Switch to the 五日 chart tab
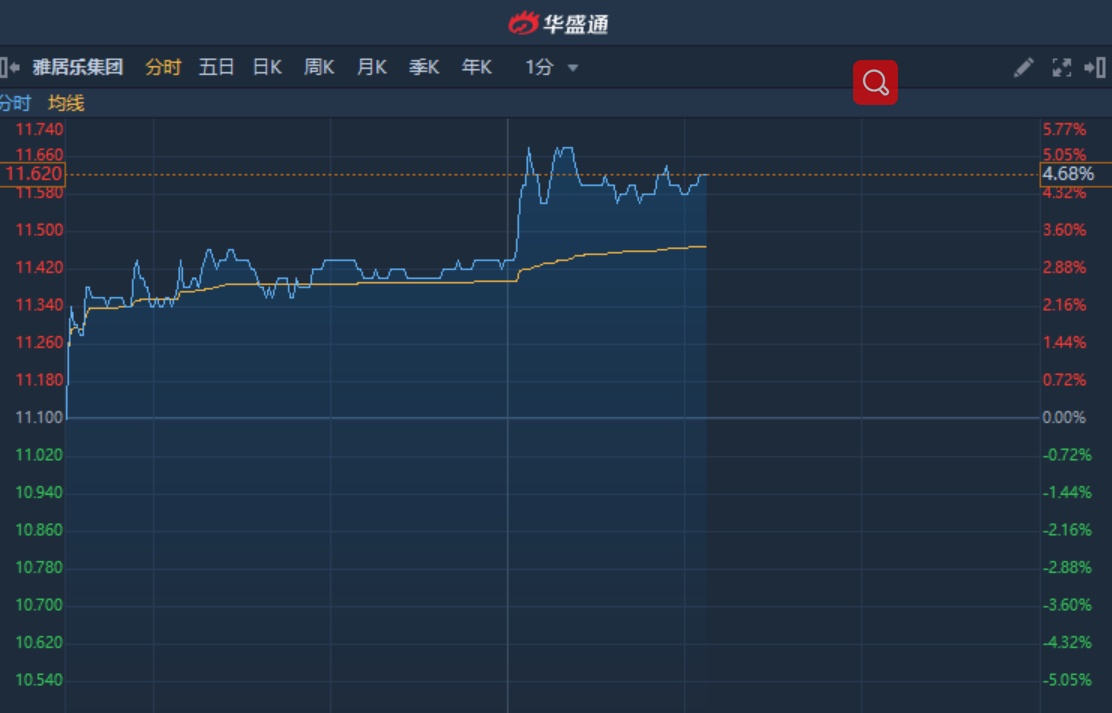Image resolution: width=1112 pixels, height=713 pixels. pyautogui.click(x=216, y=67)
